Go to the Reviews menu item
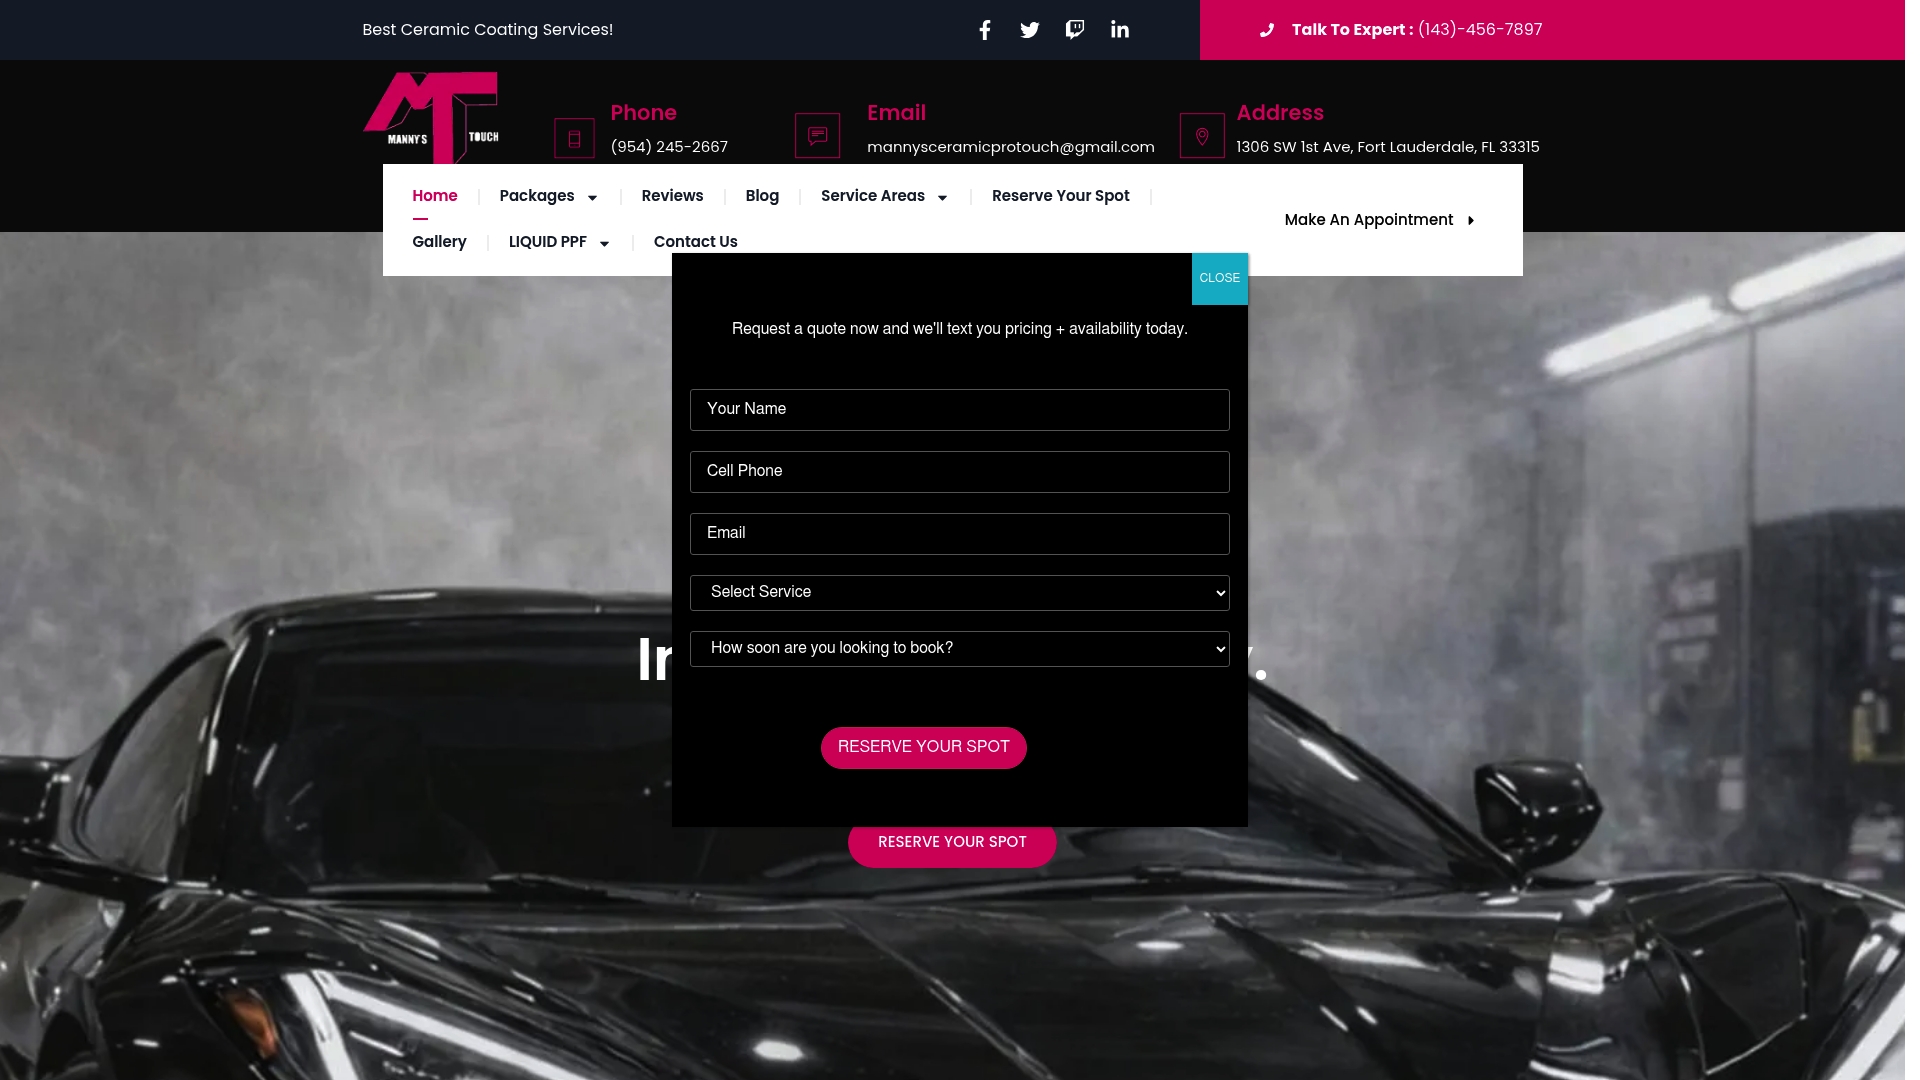The width and height of the screenshot is (1920, 1080). [672, 196]
